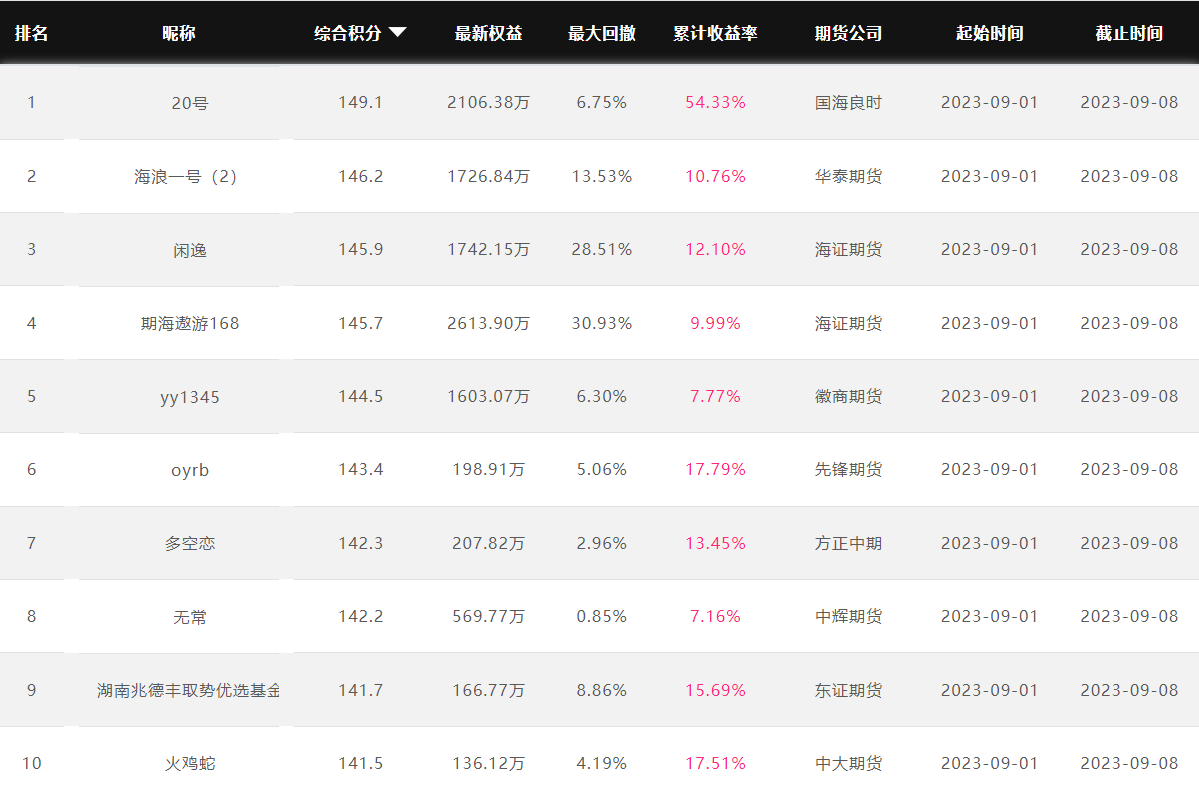Select the equity value 1726.84万

coord(489,177)
